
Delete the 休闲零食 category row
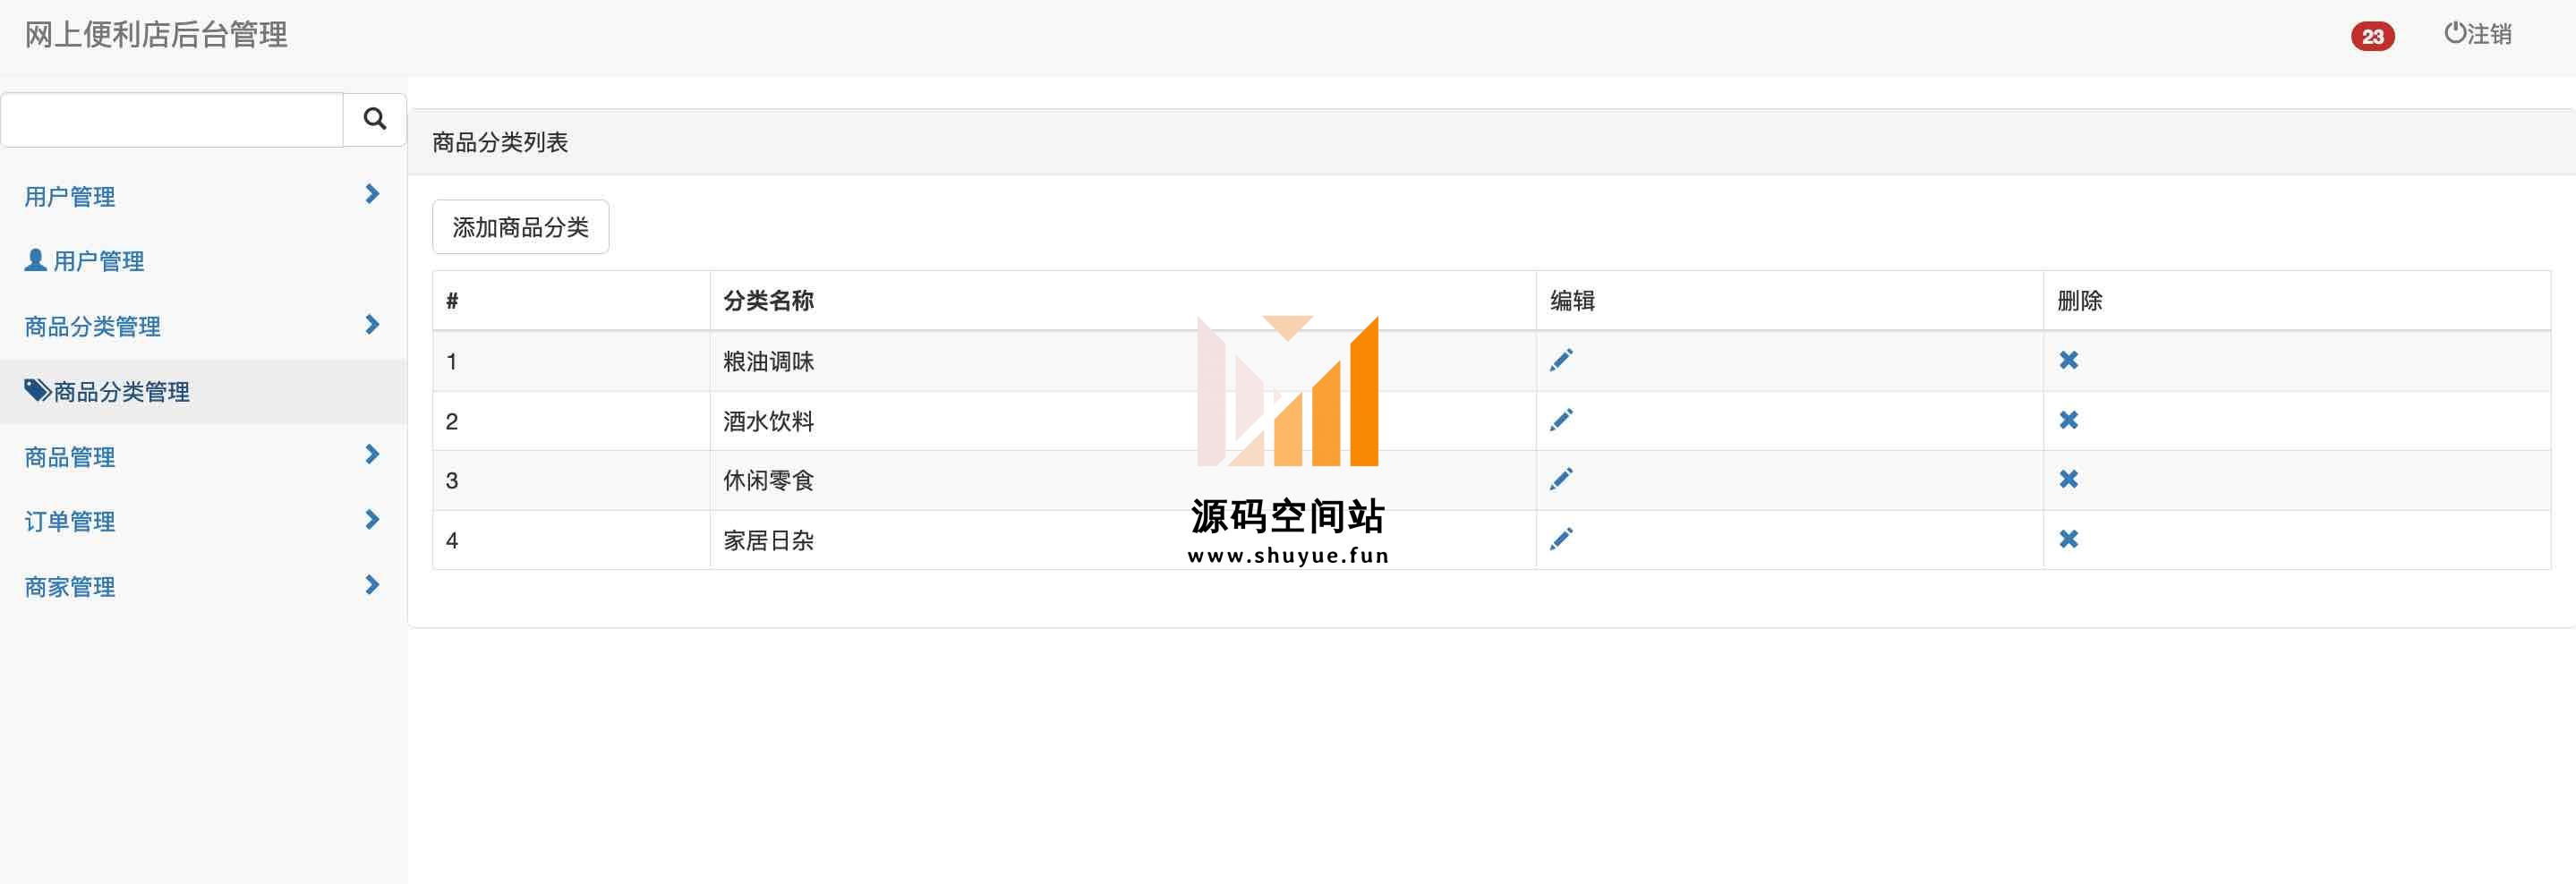2069,479
